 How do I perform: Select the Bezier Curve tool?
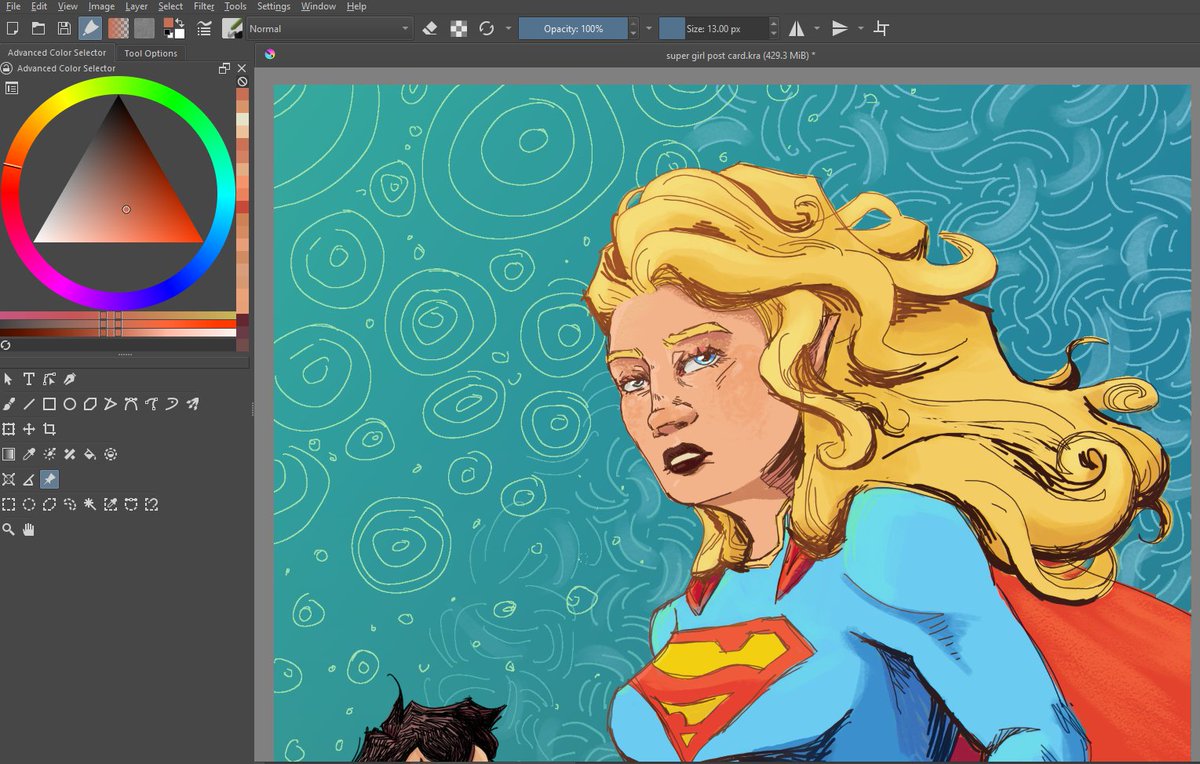coord(131,404)
